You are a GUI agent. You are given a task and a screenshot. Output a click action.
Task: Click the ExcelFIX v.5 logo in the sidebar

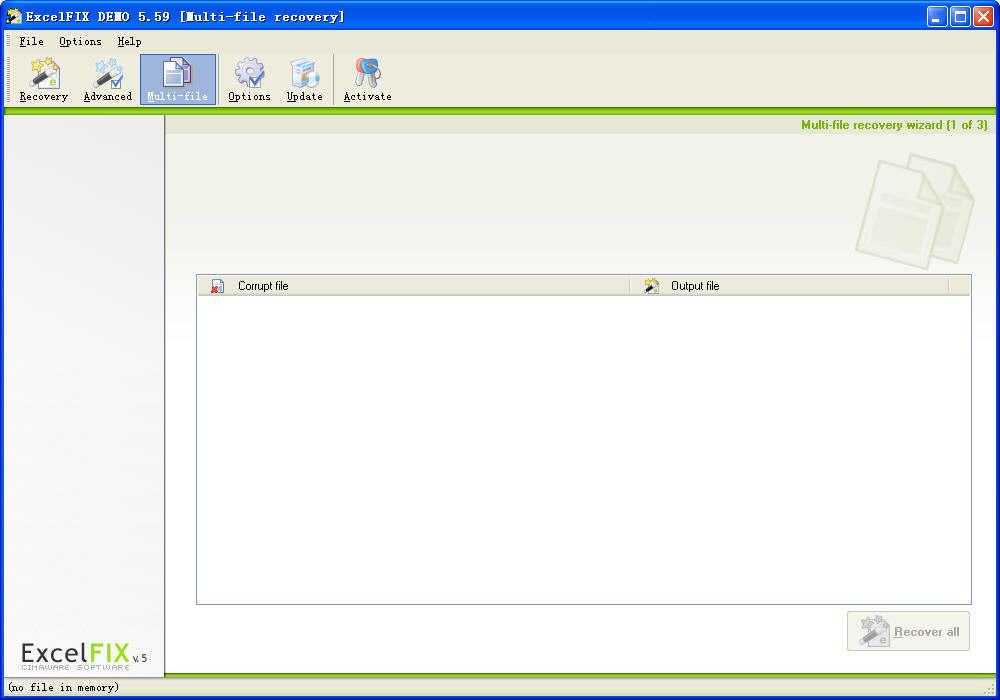point(84,655)
